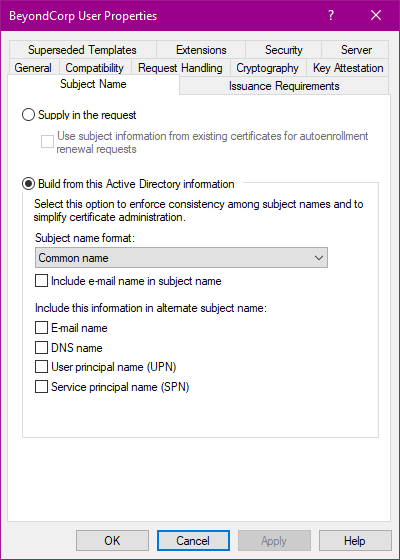
Task: Open the Cryptography tab
Action: [268, 68]
